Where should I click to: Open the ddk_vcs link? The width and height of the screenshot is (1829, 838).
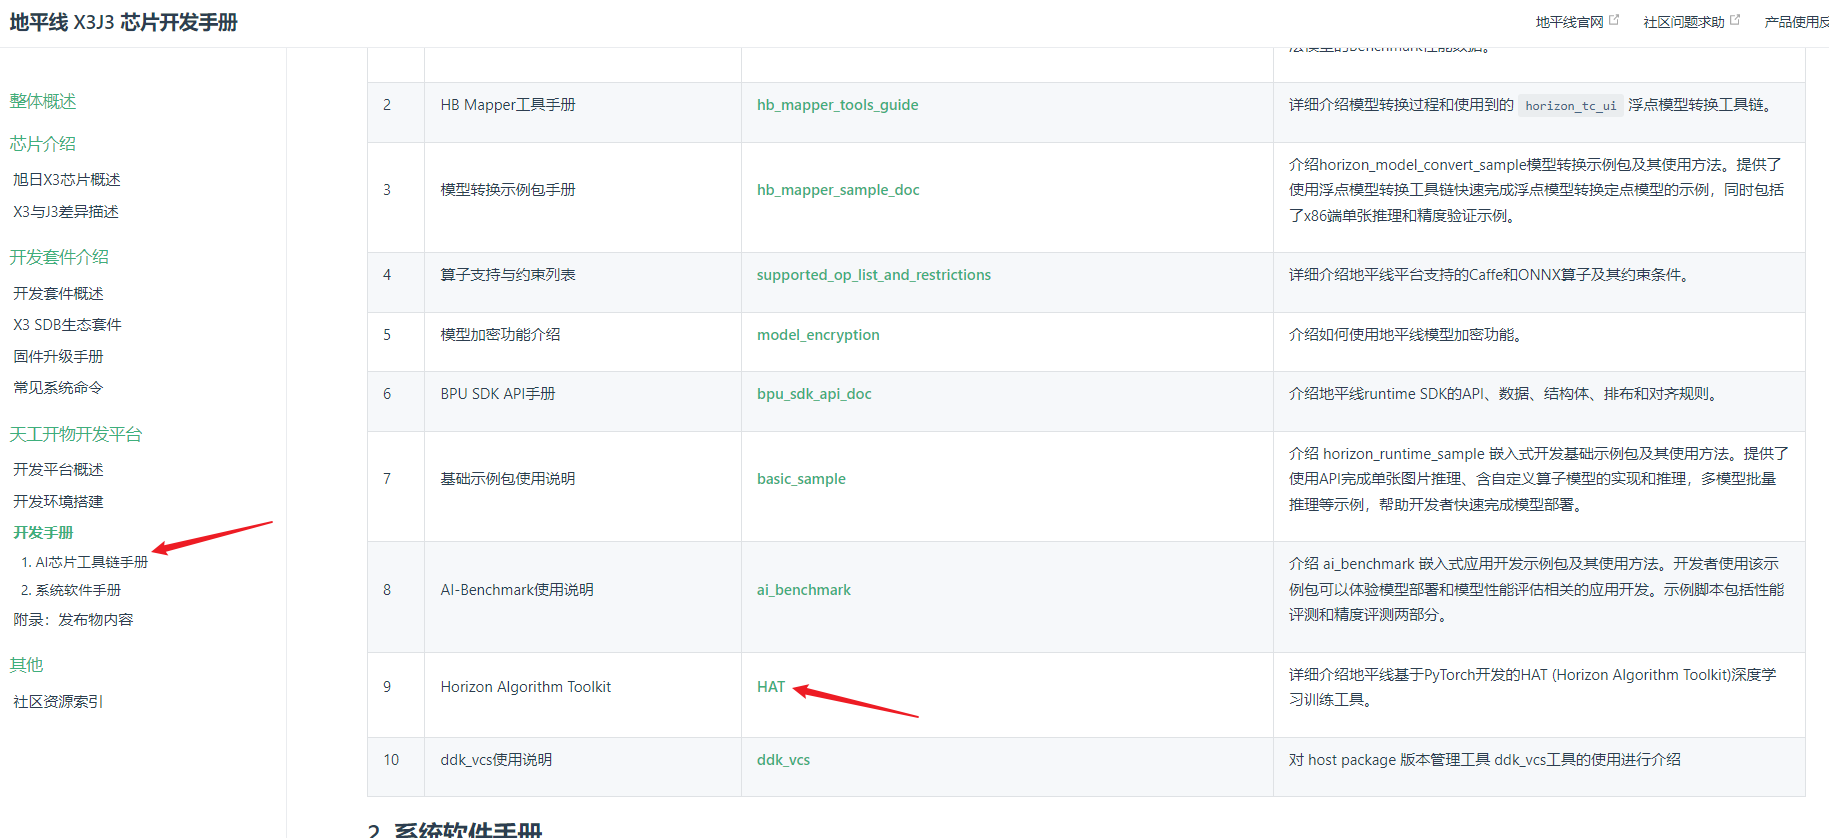click(x=783, y=760)
